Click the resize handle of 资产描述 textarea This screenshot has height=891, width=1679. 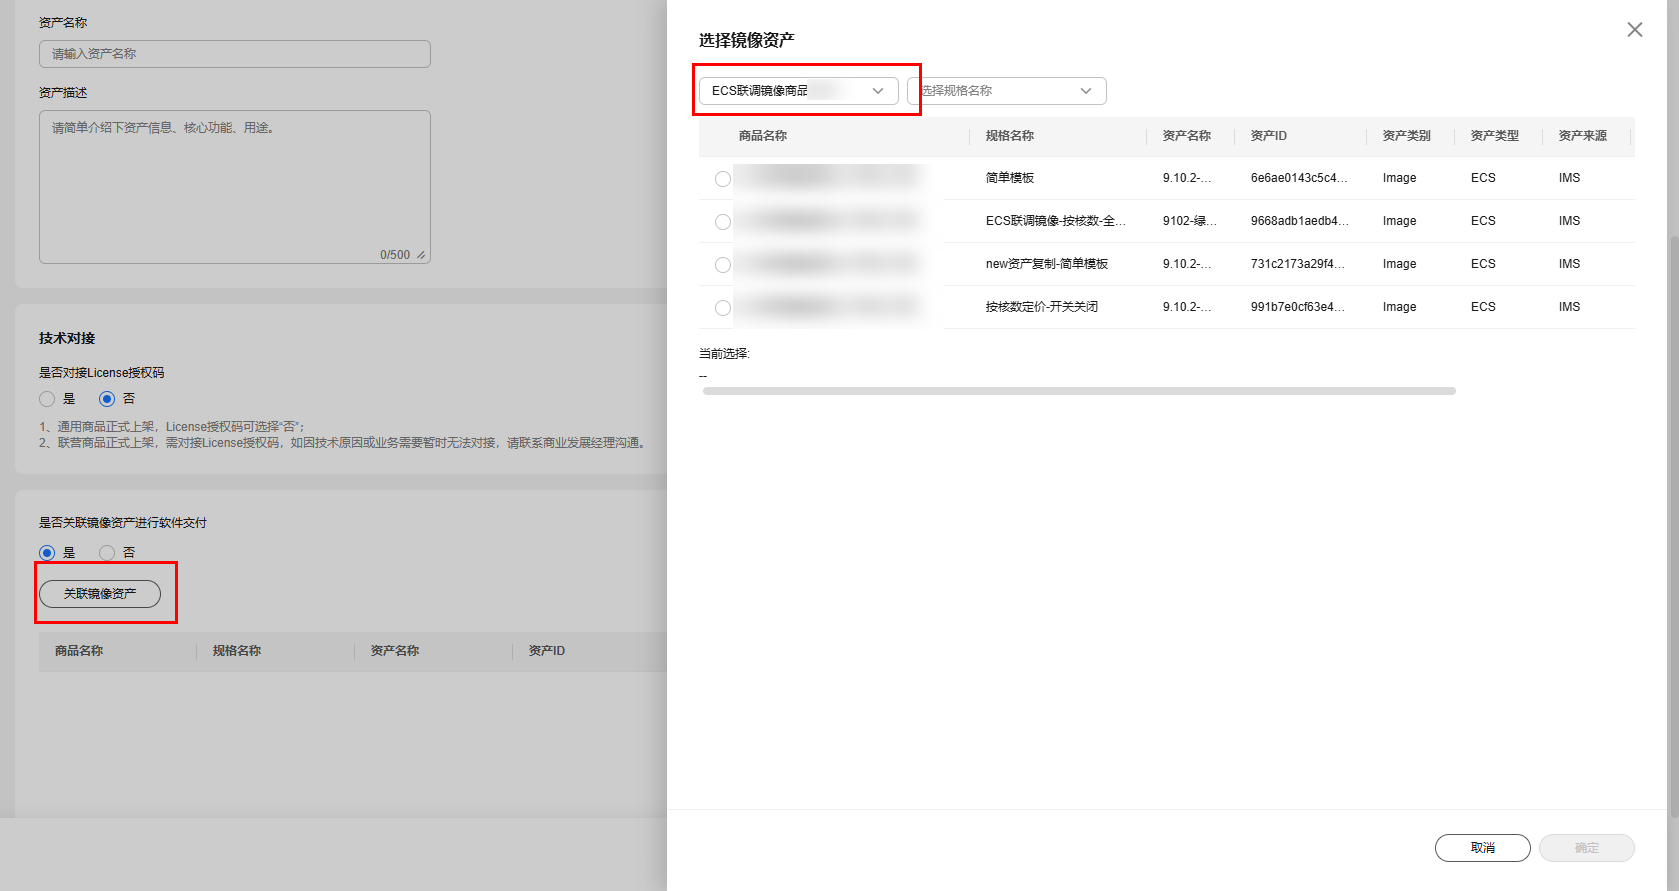point(421,255)
